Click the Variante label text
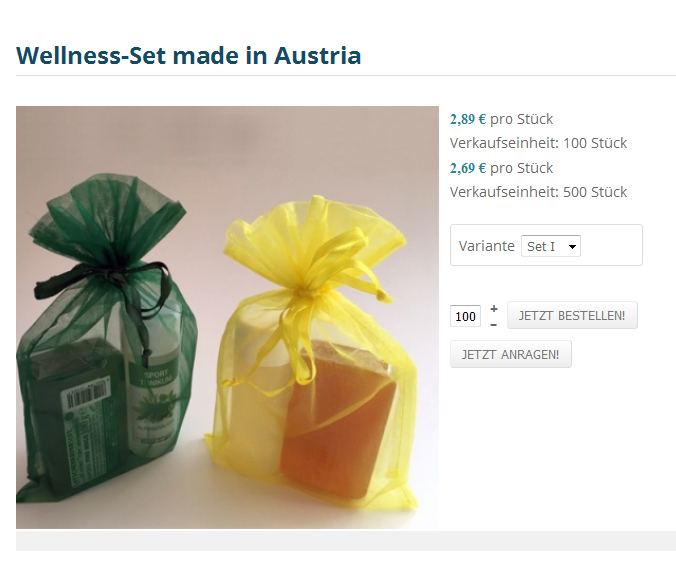The image size is (676, 564). [487, 246]
